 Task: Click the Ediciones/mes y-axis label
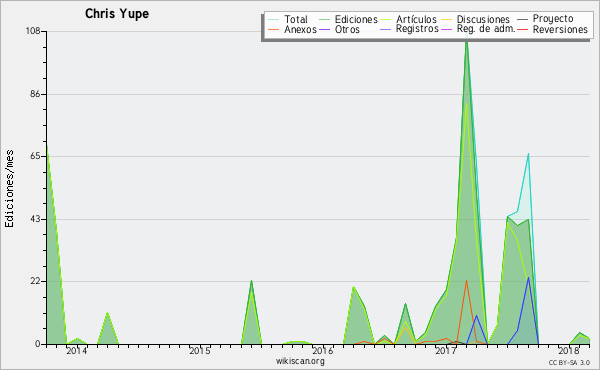point(9,189)
